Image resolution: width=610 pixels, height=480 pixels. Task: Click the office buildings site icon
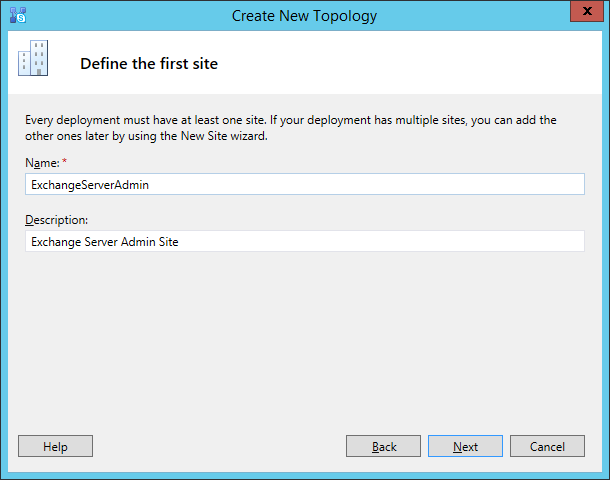coord(33,58)
